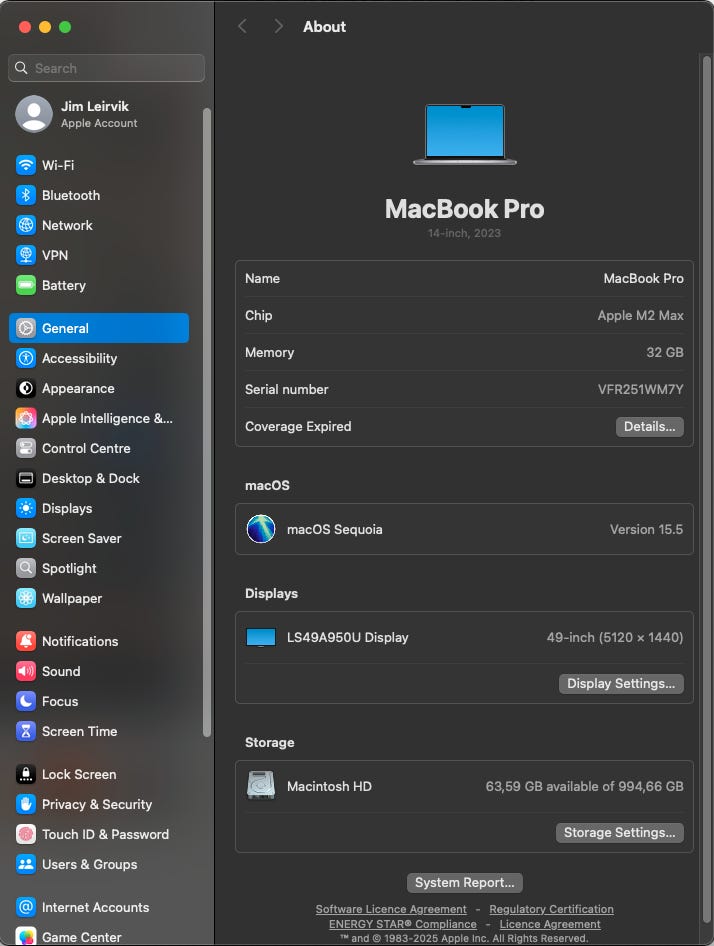The width and height of the screenshot is (714, 946).
Task: Click the MacBook Pro laptop image
Action: [x=465, y=135]
